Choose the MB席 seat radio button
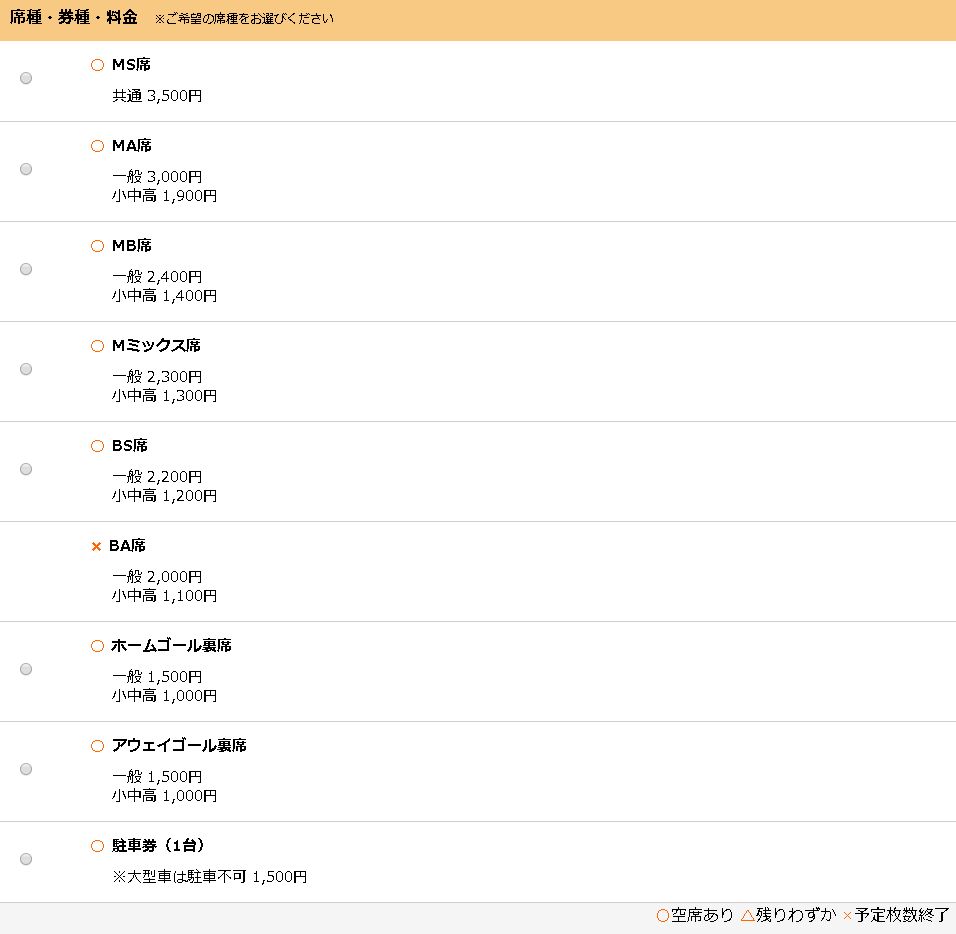The height and width of the screenshot is (934, 956). pos(26,269)
